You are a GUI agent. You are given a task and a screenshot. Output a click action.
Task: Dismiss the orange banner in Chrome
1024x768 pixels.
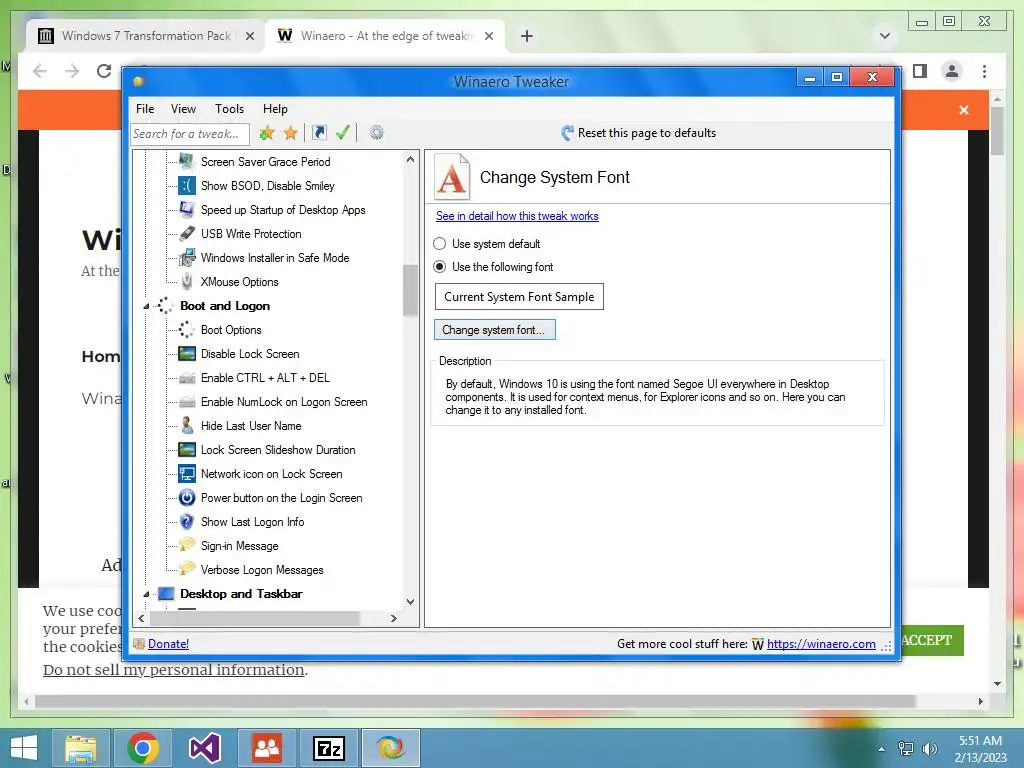(964, 110)
